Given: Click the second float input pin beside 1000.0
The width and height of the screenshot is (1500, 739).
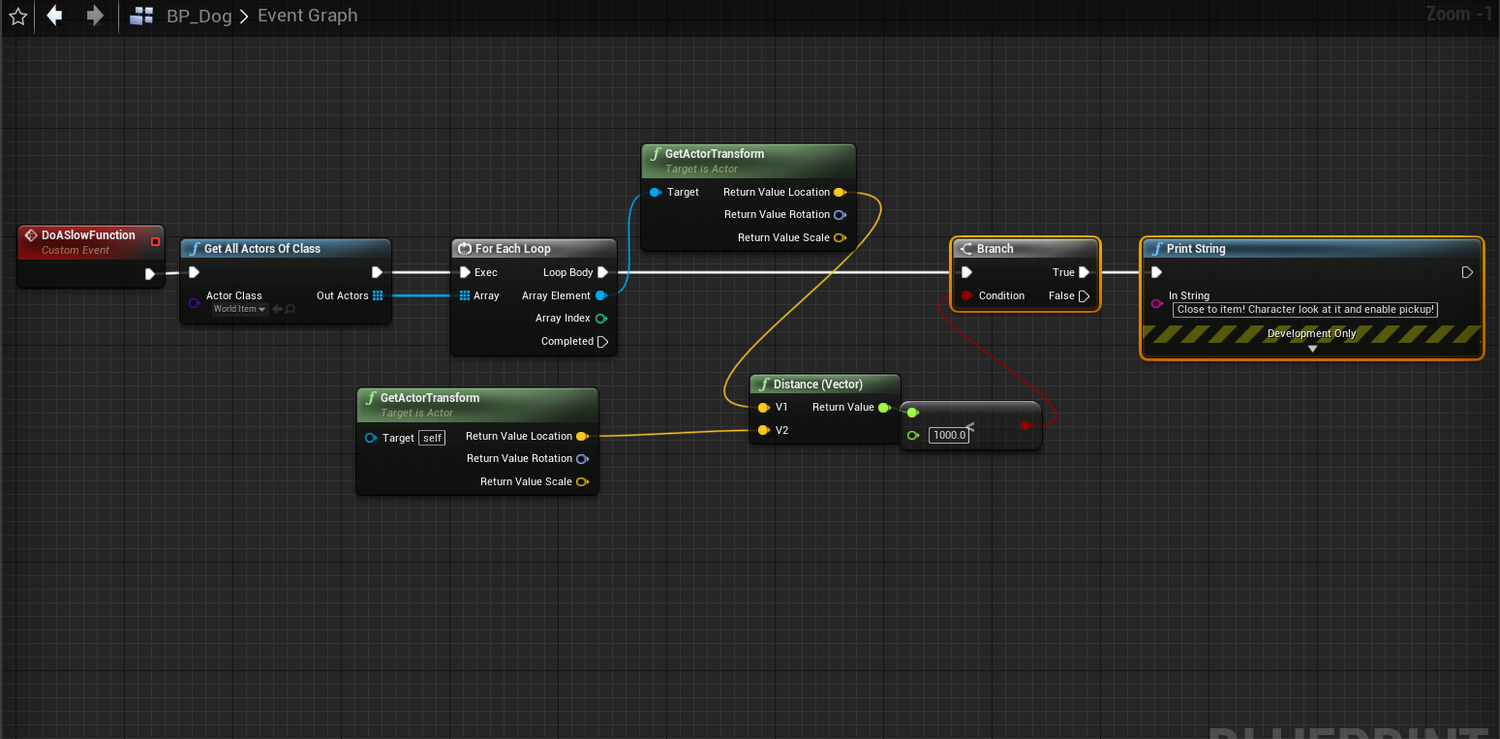Looking at the screenshot, I should pyautogui.click(x=913, y=435).
